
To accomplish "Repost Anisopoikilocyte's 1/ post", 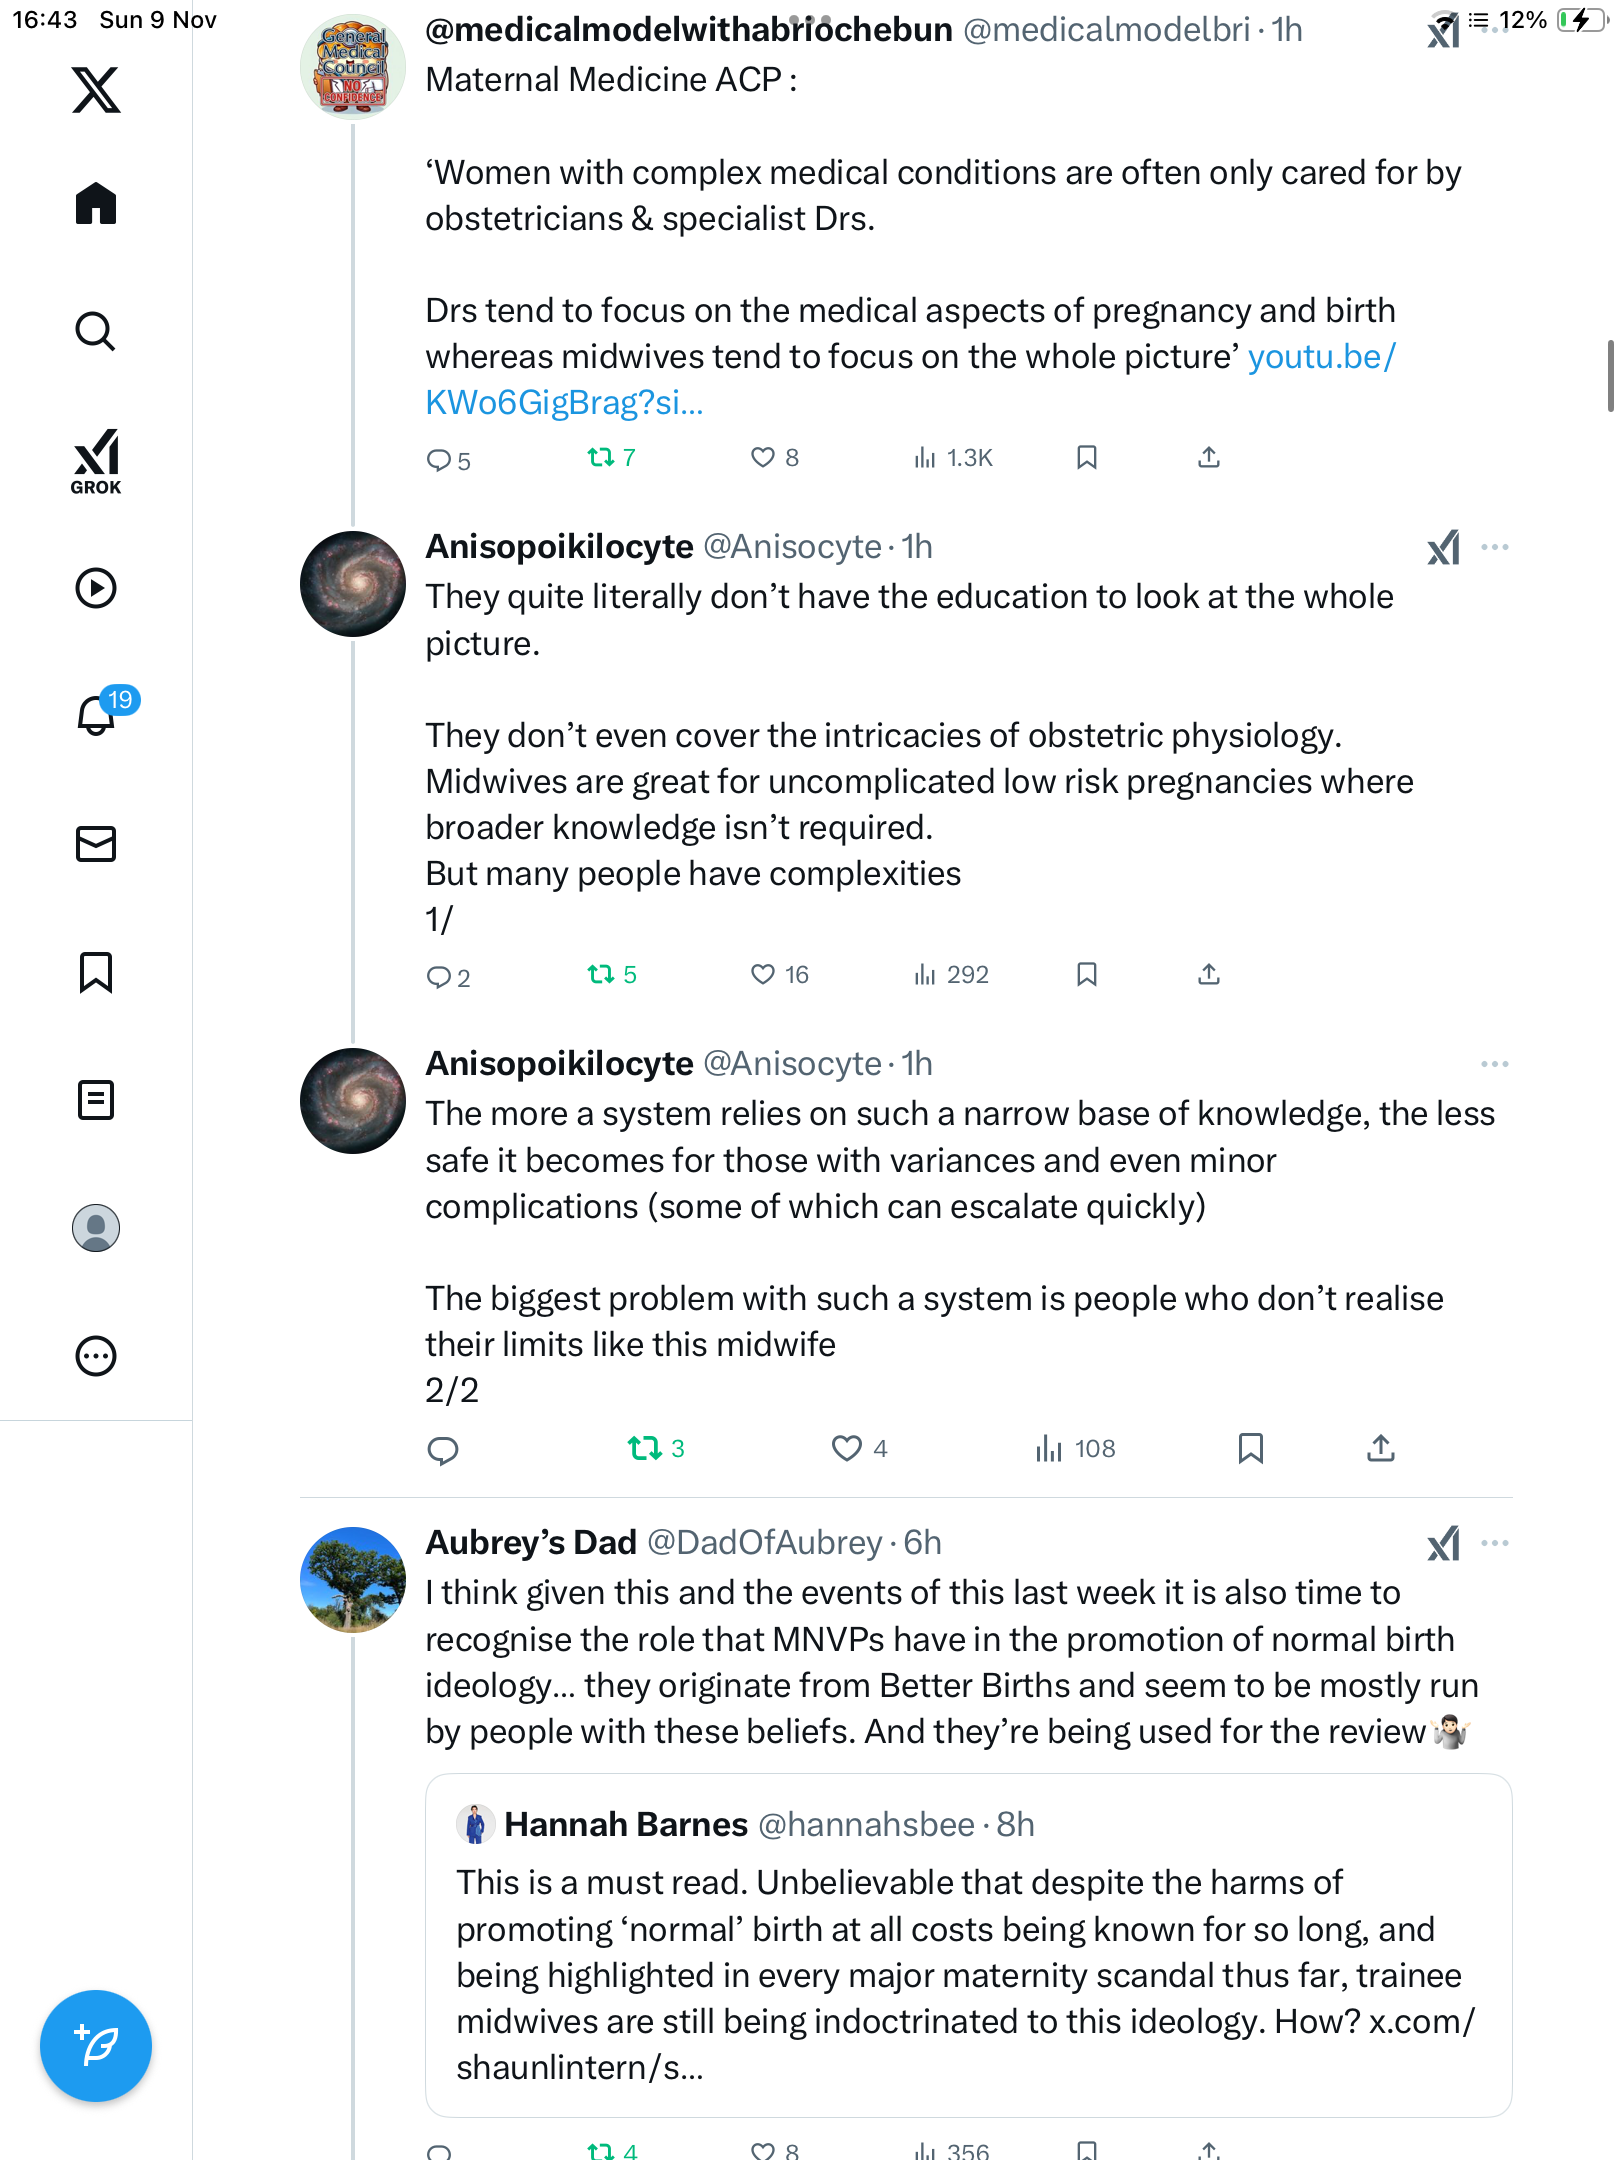I will (x=601, y=974).
